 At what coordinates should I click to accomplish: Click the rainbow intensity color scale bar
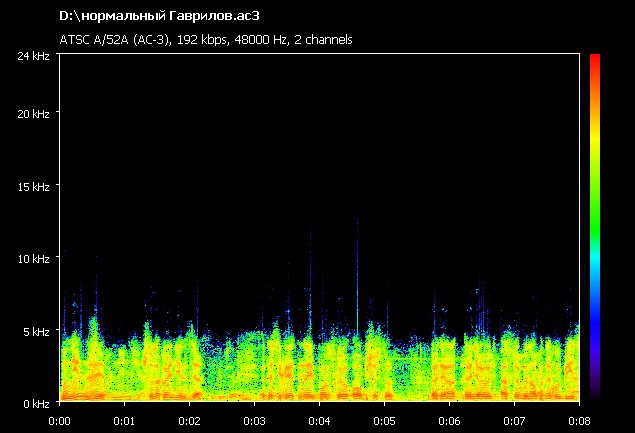[595, 227]
